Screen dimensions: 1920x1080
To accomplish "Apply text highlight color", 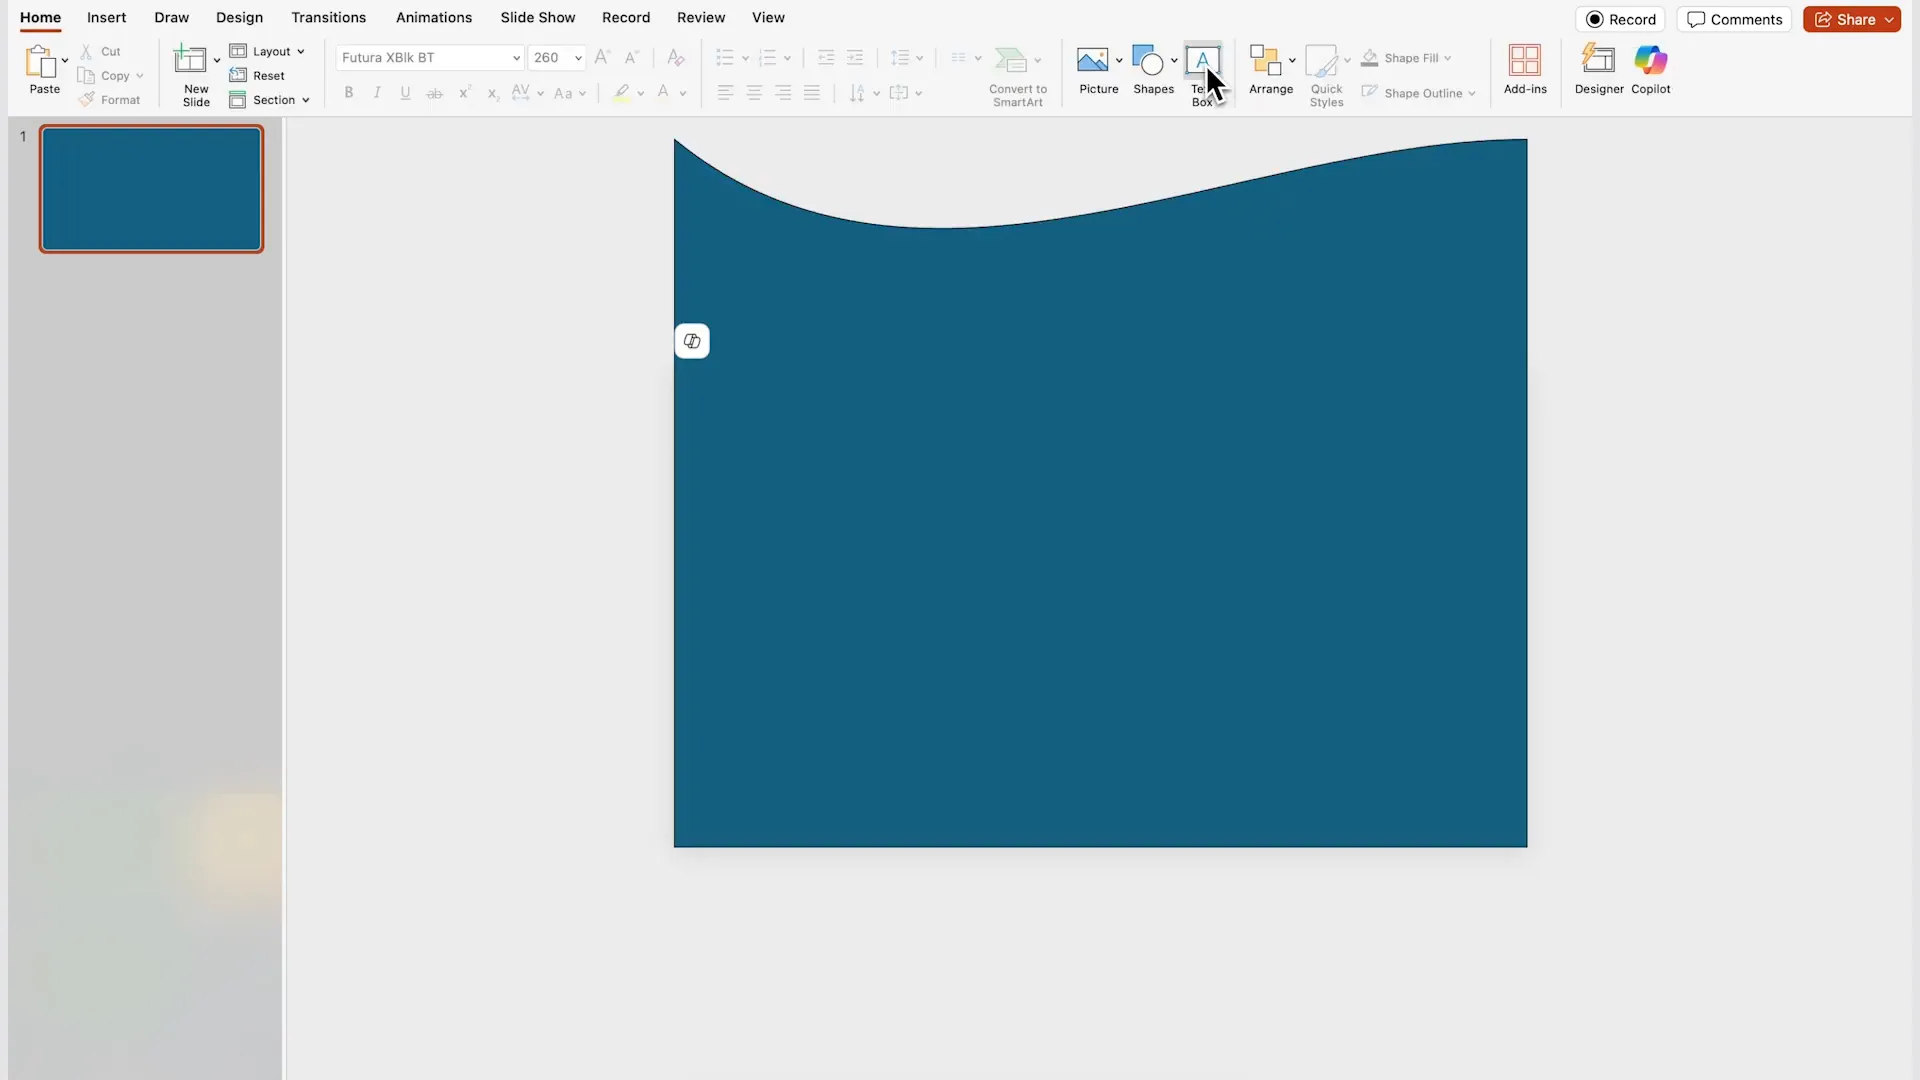I will pyautogui.click(x=622, y=93).
